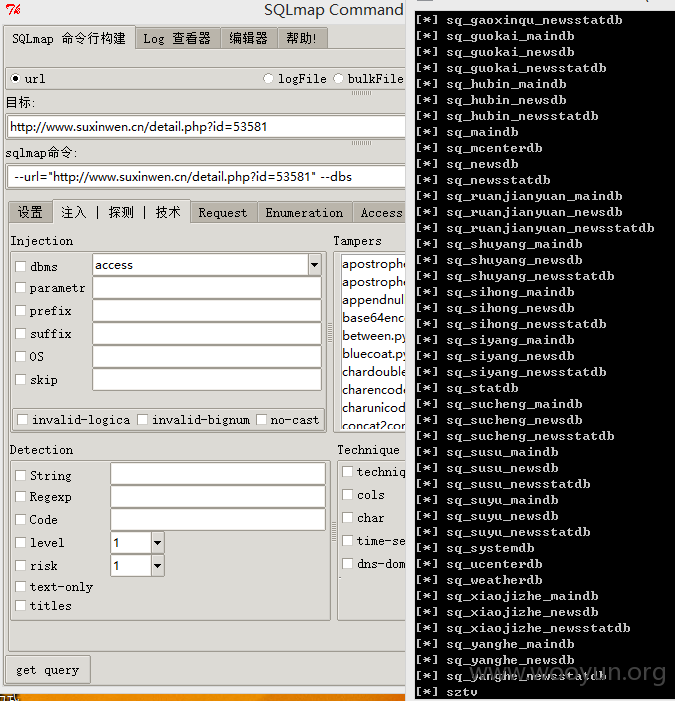
Task: Select the url radio button
Action: [16, 79]
